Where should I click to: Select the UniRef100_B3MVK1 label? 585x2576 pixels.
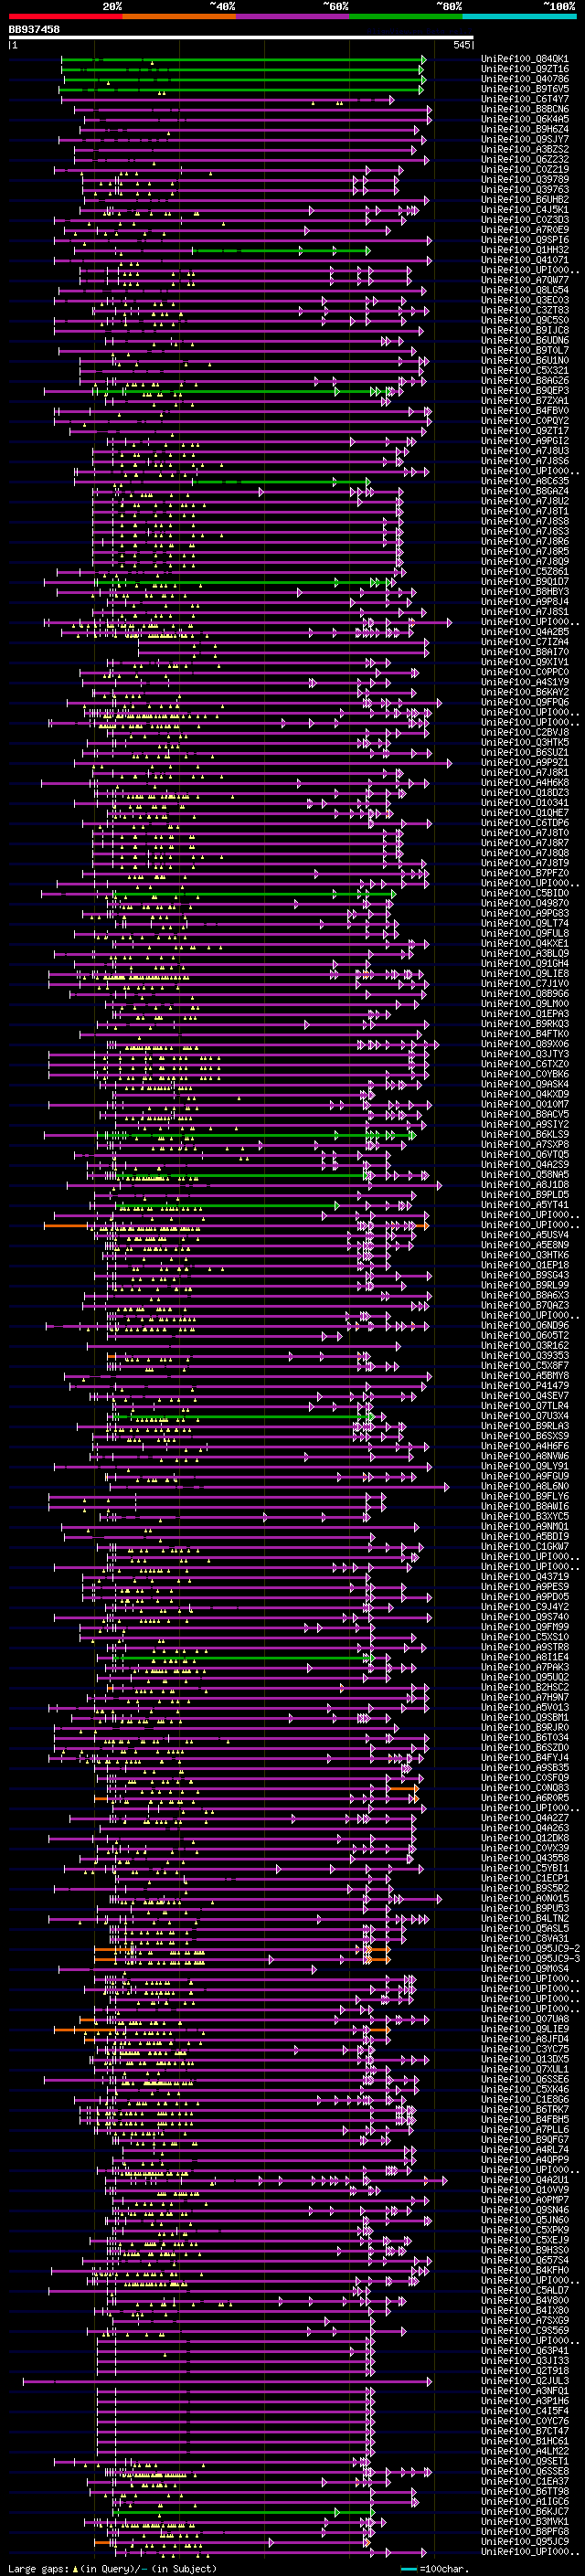525,2521
